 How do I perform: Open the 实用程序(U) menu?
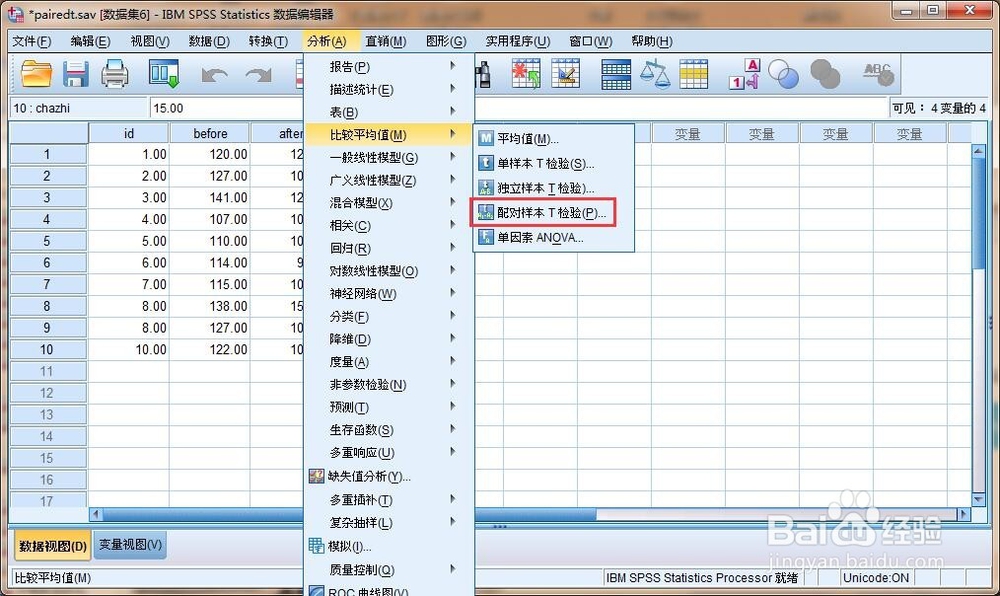[x=517, y=41]
